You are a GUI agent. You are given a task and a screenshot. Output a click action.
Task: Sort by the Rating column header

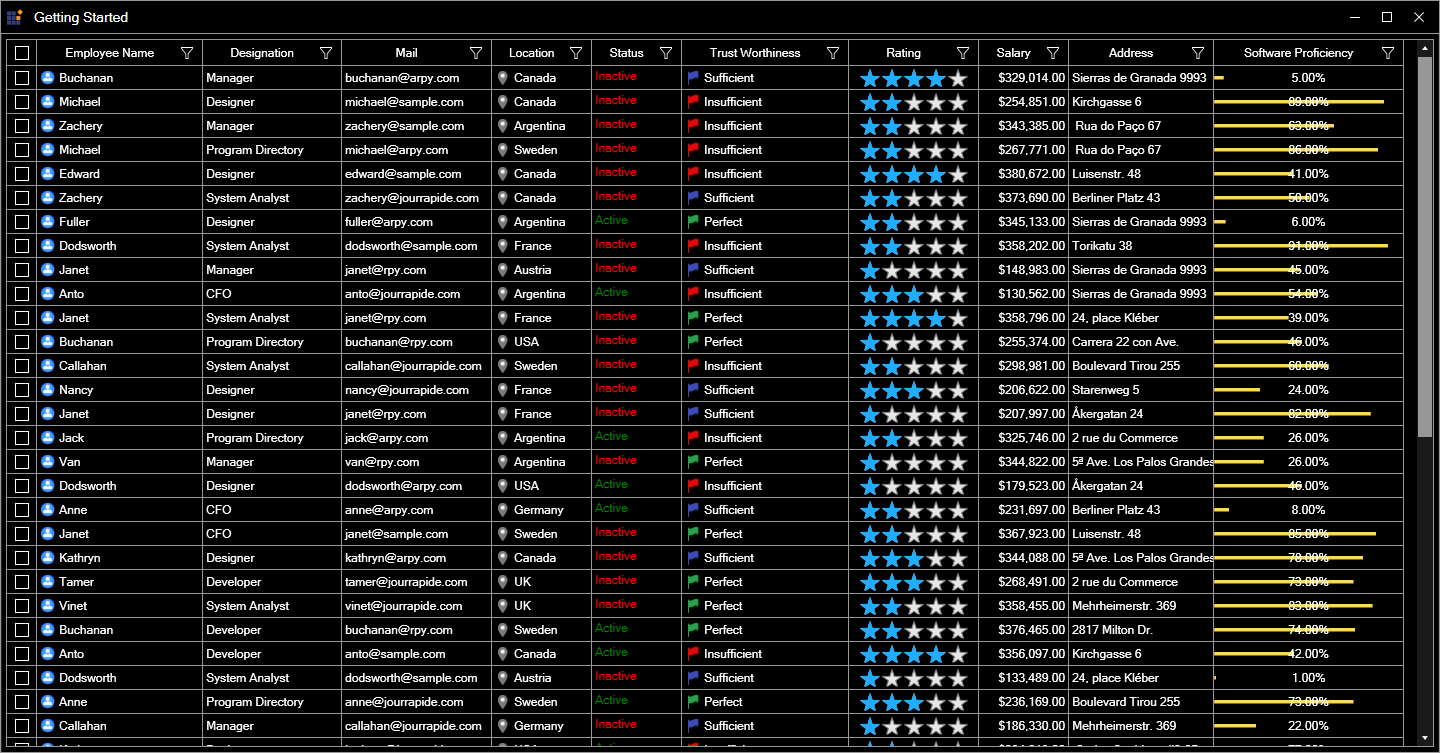click(903, 53)
